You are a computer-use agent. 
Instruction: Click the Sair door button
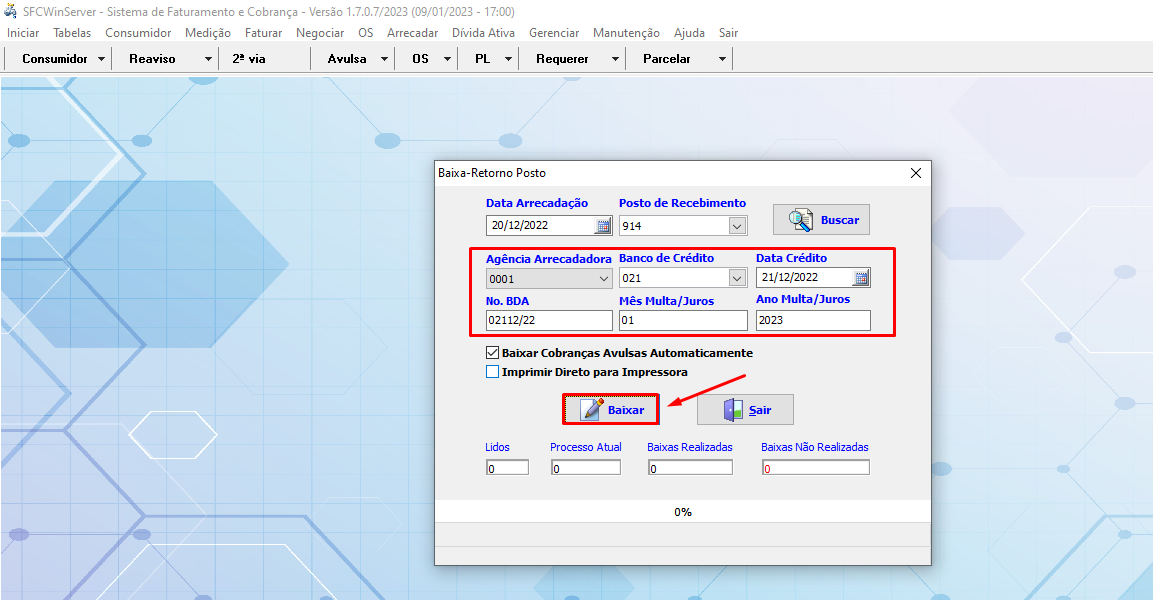click(745, 410)
